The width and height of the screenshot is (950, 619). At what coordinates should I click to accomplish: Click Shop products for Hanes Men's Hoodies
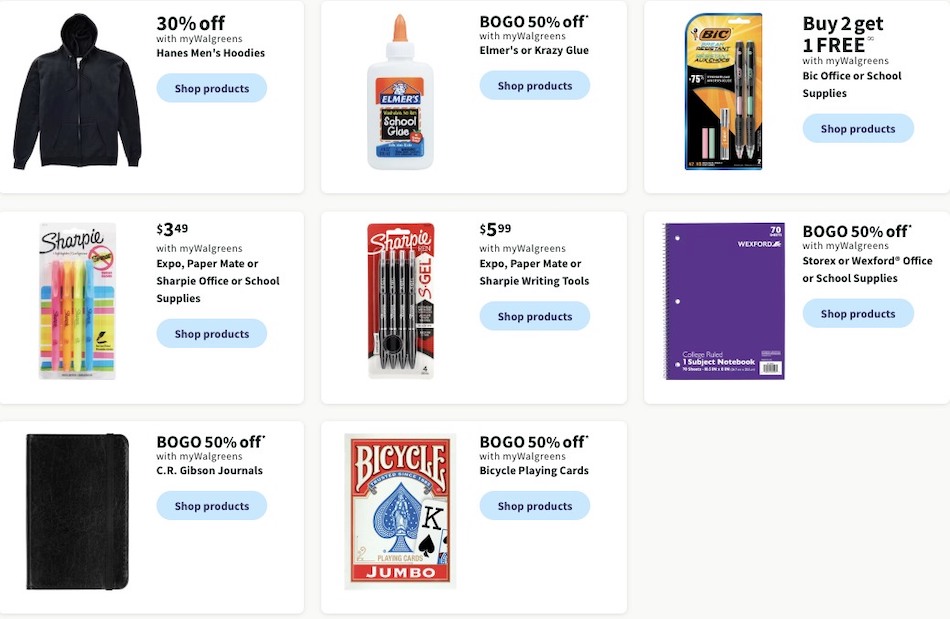(211, 88)
